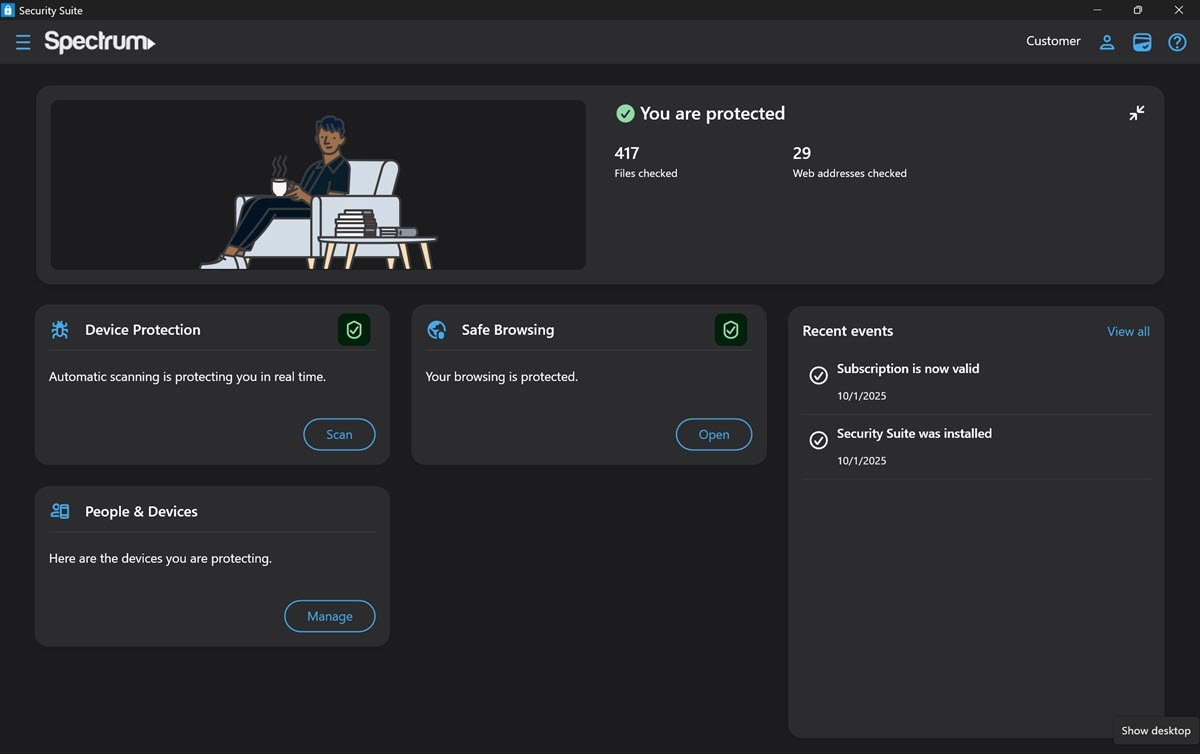The image size is (1200, 755).
Task: Start a scan with the Scan button
Action: pos(339,434)
